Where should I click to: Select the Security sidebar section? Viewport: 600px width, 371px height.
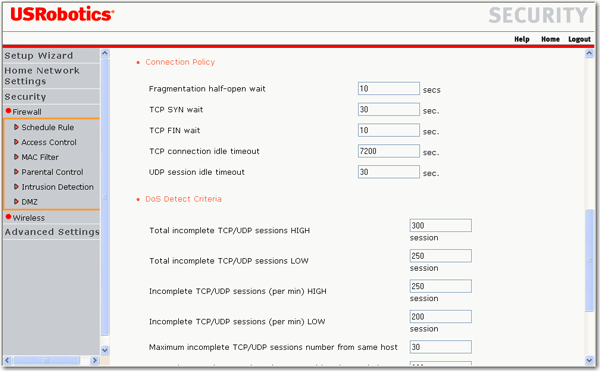click(x=25, y=97)
